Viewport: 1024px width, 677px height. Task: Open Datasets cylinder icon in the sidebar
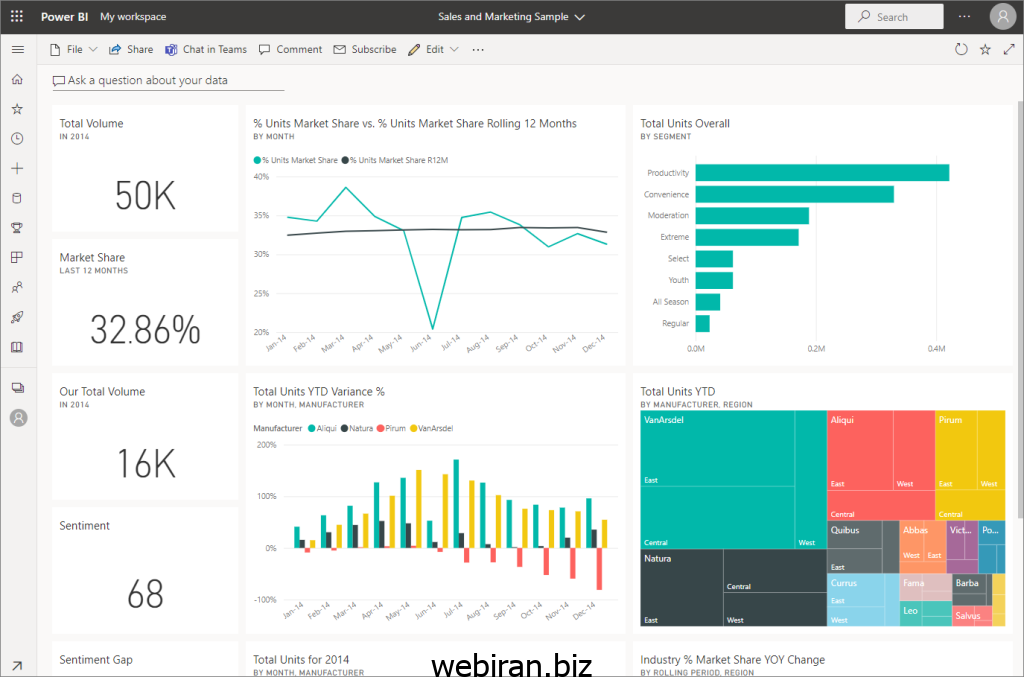(17, 198)
